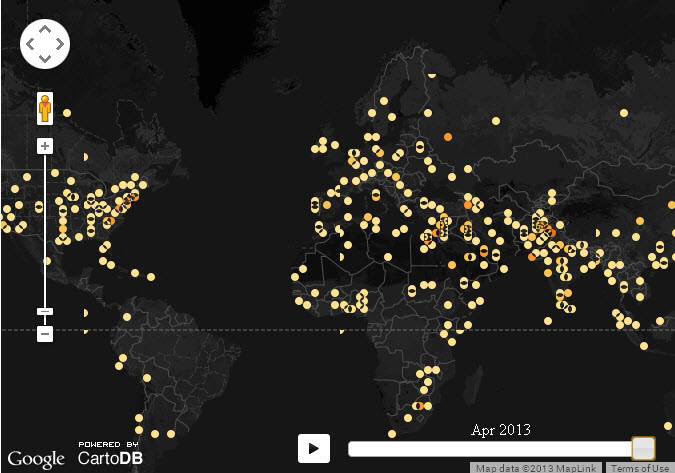
Task: Click the Apr 2013 date label
Action: (500, 430)
